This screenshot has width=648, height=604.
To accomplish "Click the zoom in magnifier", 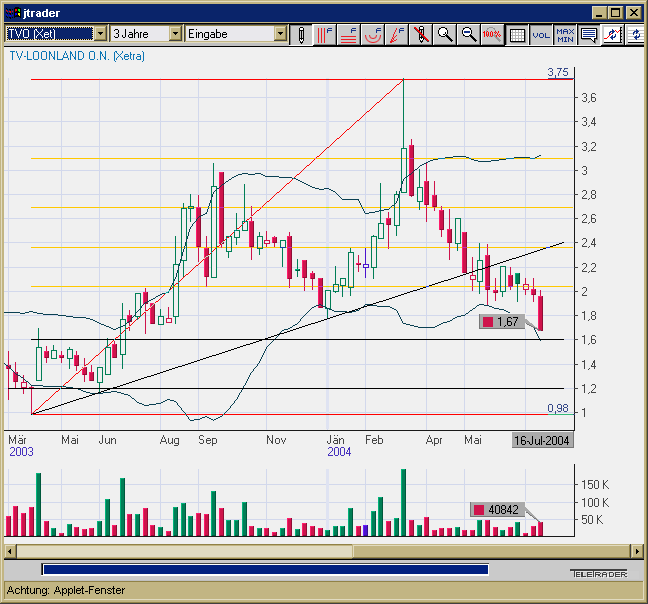I will (445, 34).
